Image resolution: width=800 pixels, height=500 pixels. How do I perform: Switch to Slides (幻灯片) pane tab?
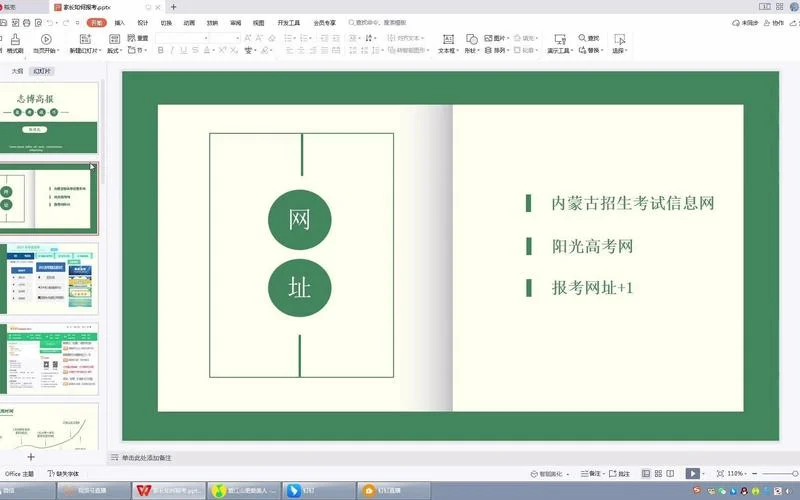click(42, 71)
